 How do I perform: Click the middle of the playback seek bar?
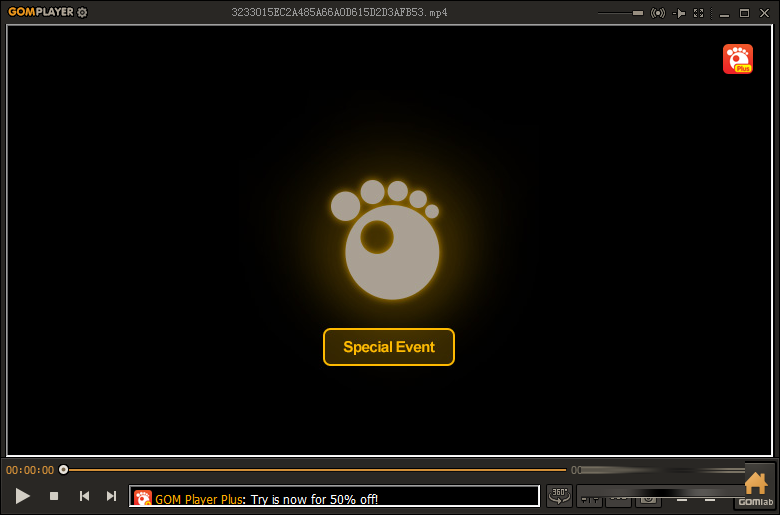click(314, 470)
